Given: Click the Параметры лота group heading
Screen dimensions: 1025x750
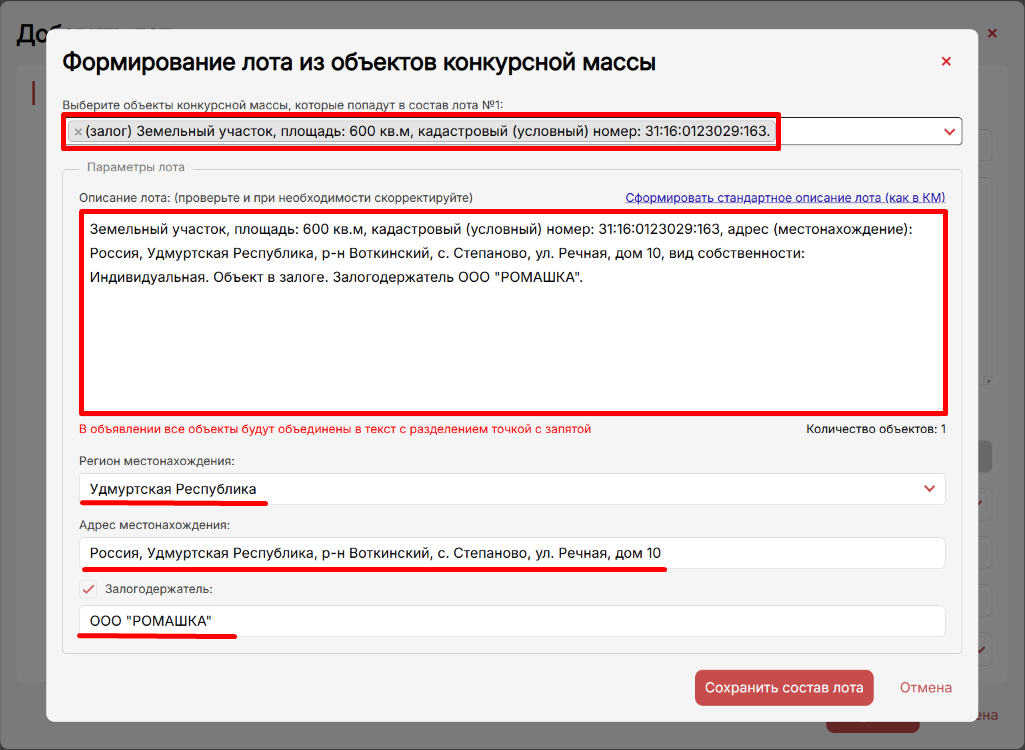Looking at the screenshot, I should coord(135,167).
